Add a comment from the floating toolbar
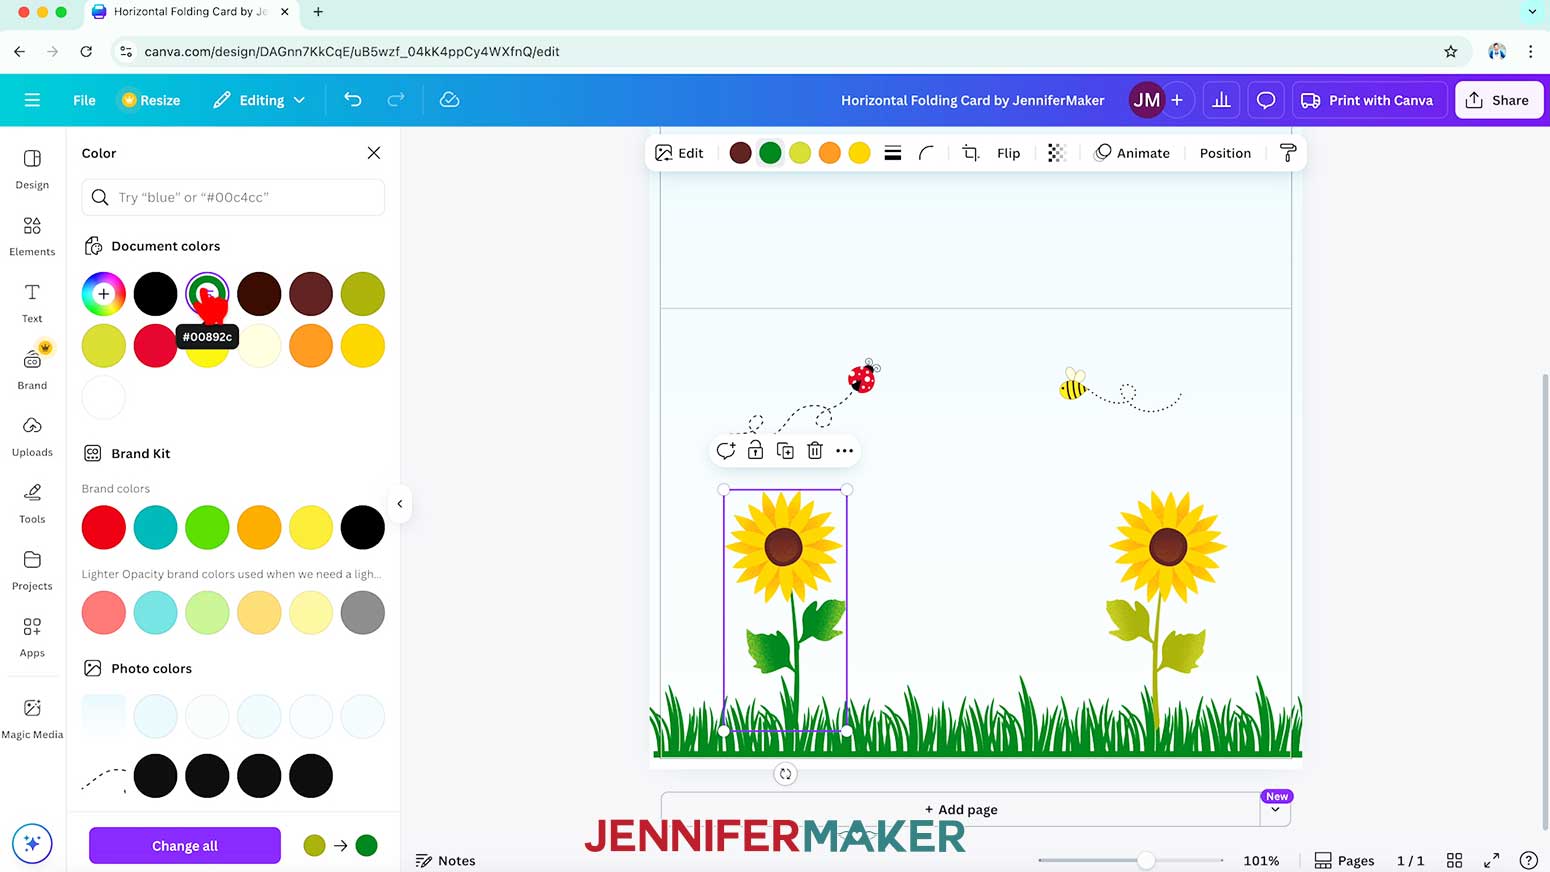The width and height of the screenshot is (1550, 872). (726, 451)
